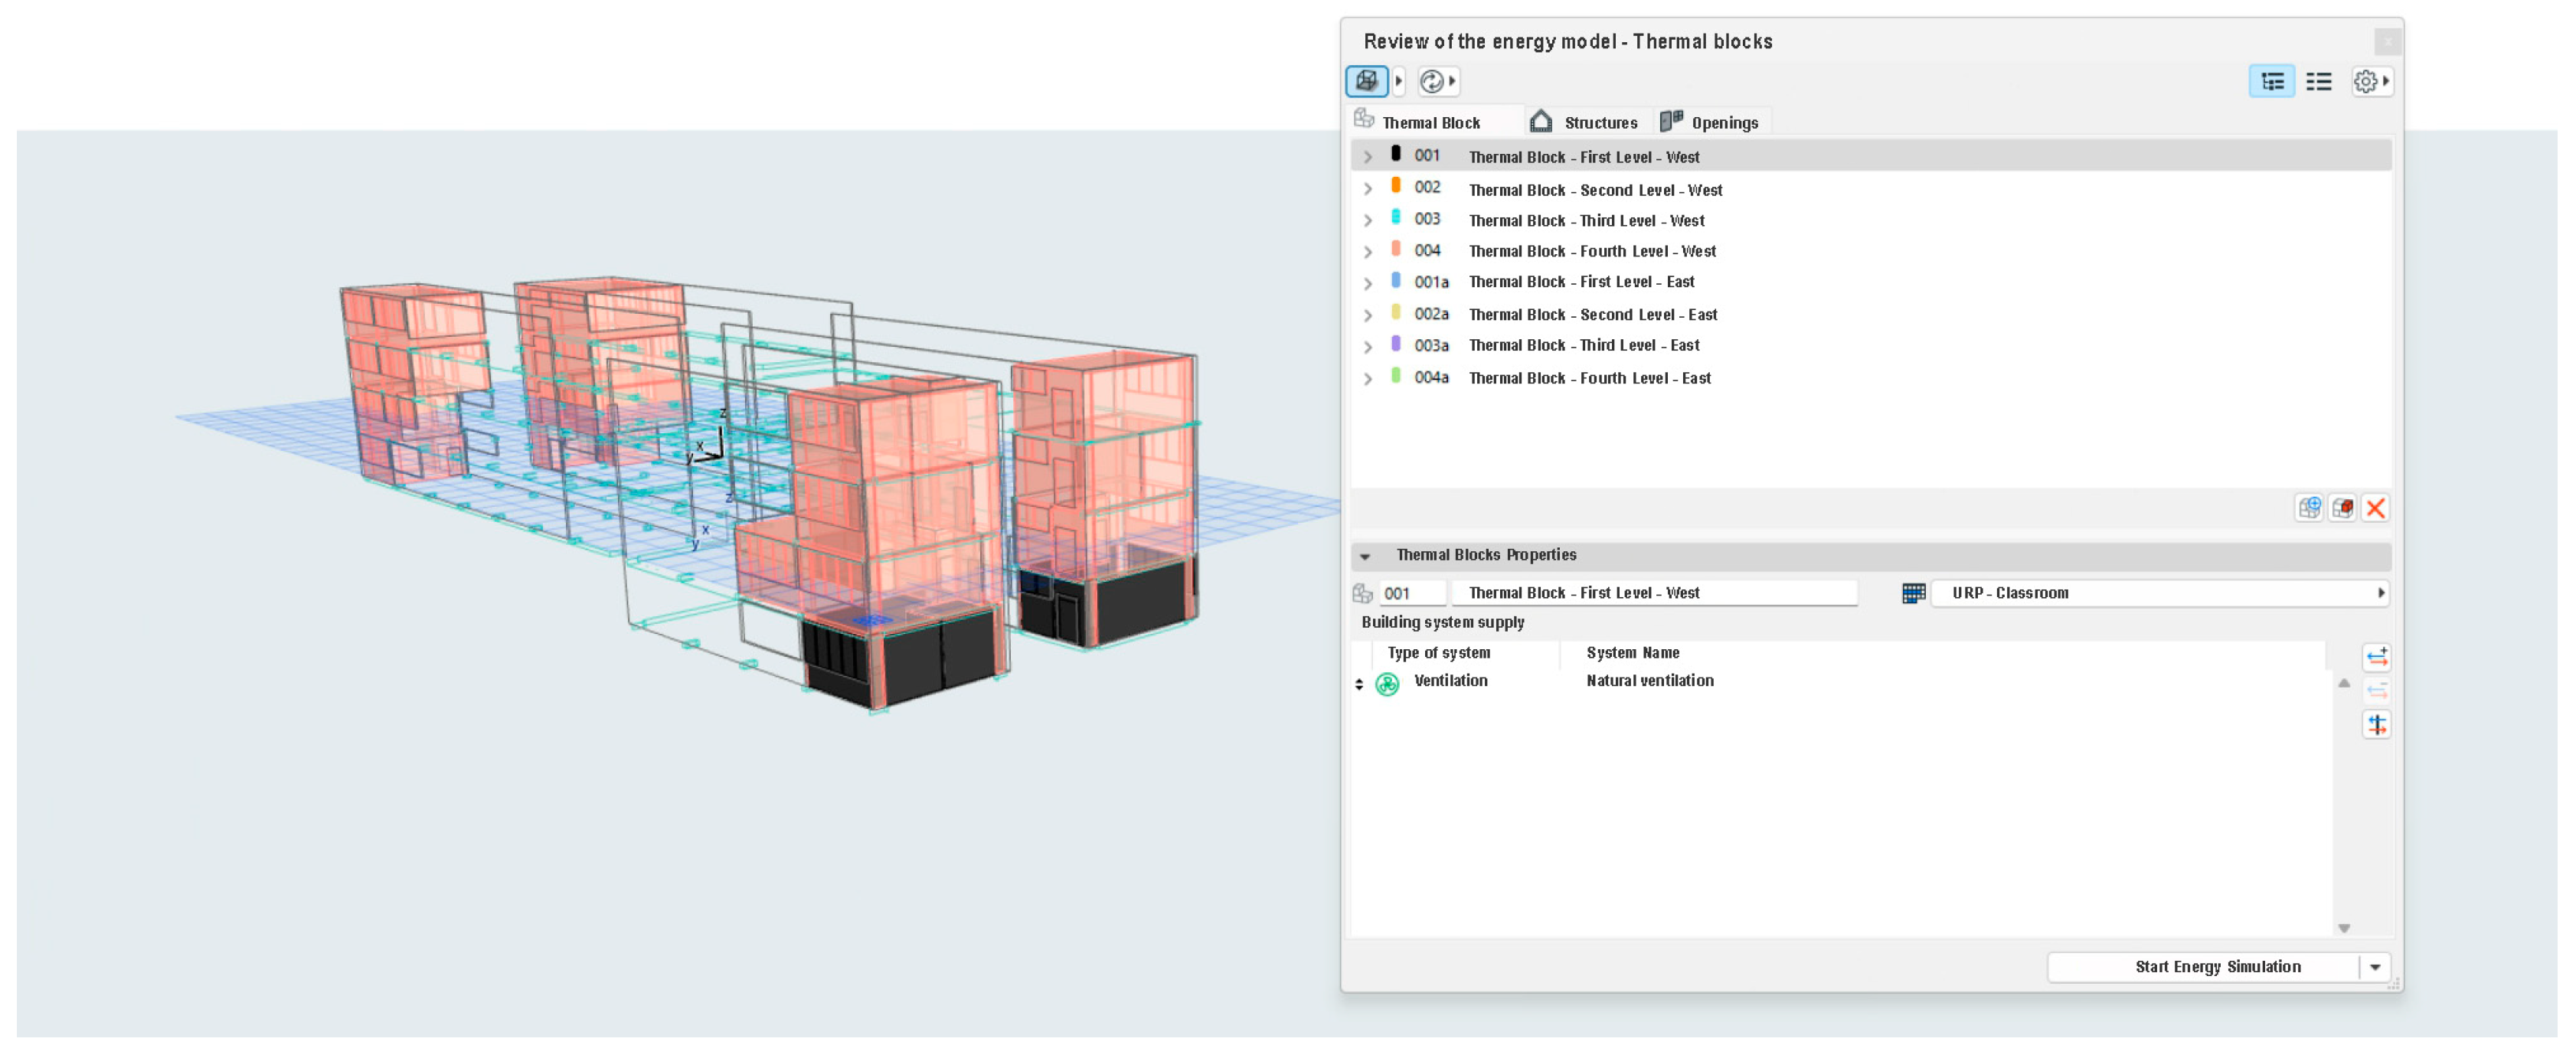Open the URP - Classroom profile dropdown
The height and width of the screenshot is (1058, 2576).
click(x=2160, y=593)
